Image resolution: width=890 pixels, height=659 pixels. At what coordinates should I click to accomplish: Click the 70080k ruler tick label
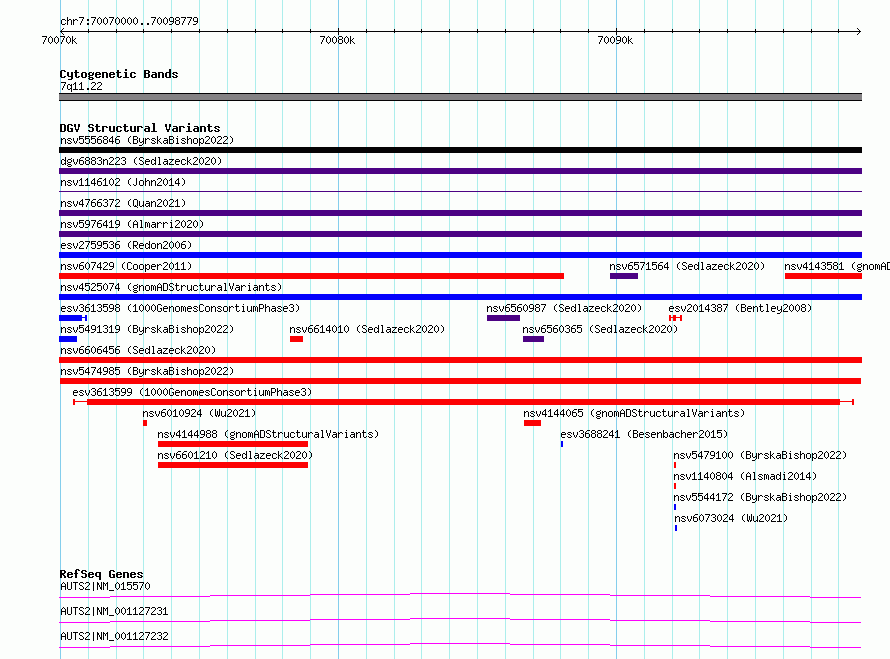coord(337,40)
